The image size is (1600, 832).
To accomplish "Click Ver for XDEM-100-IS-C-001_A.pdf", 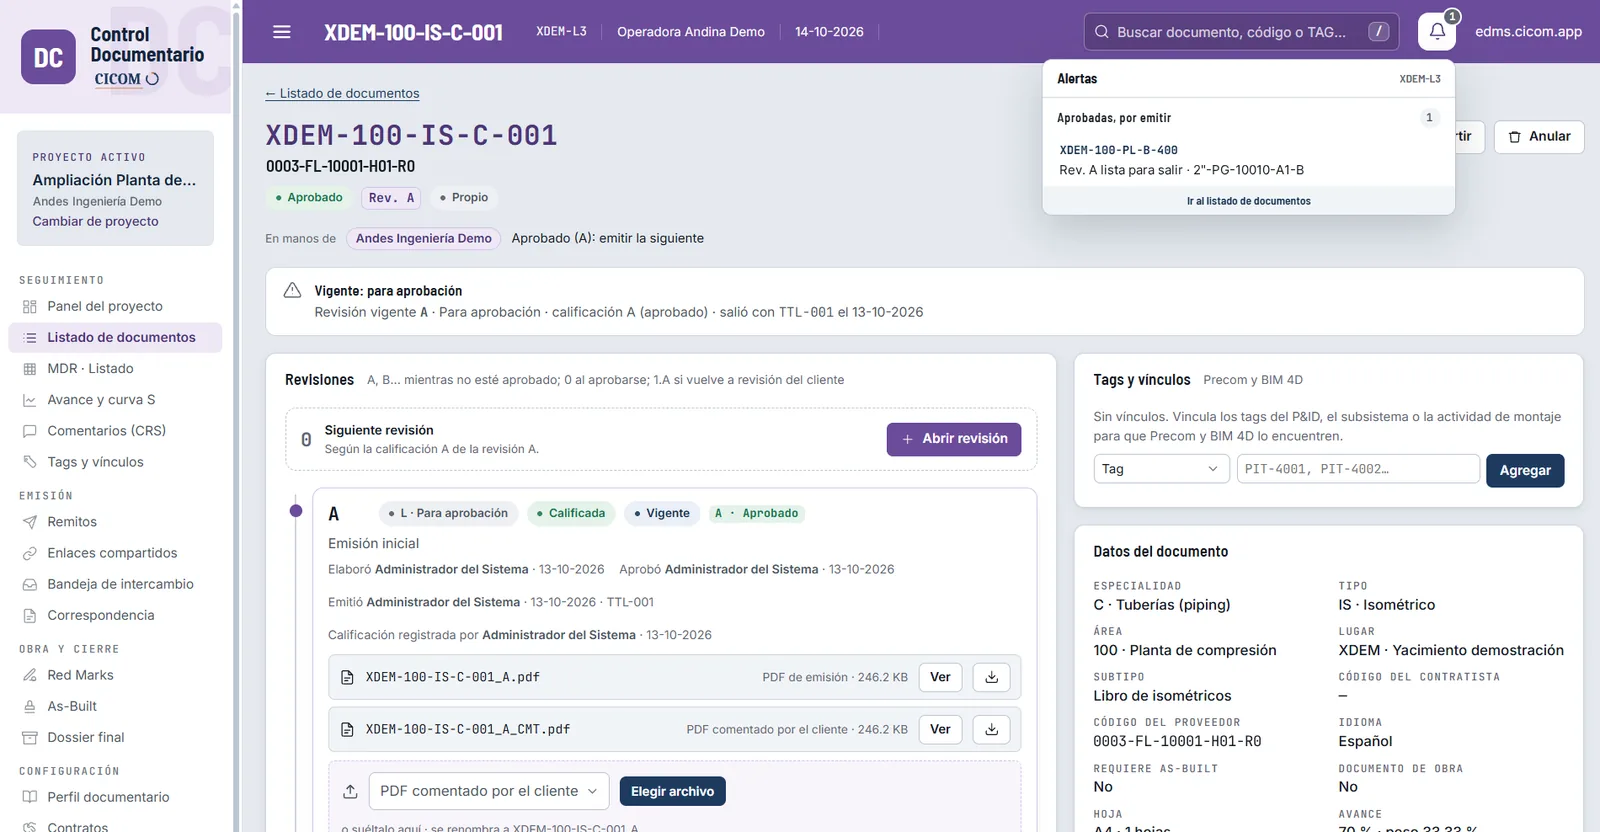I will tap(940, 677).
